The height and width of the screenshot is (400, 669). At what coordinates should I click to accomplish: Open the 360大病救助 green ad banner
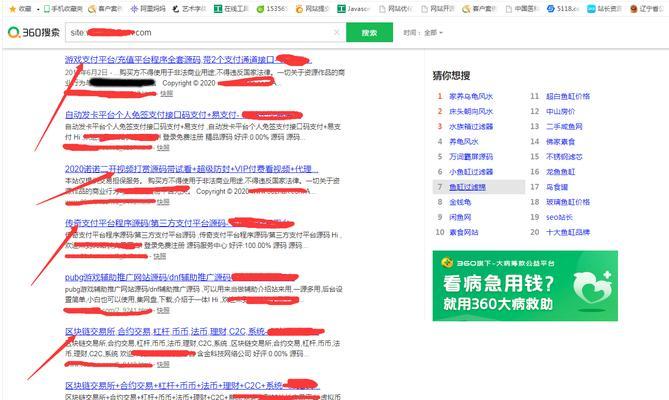point(525,286)
